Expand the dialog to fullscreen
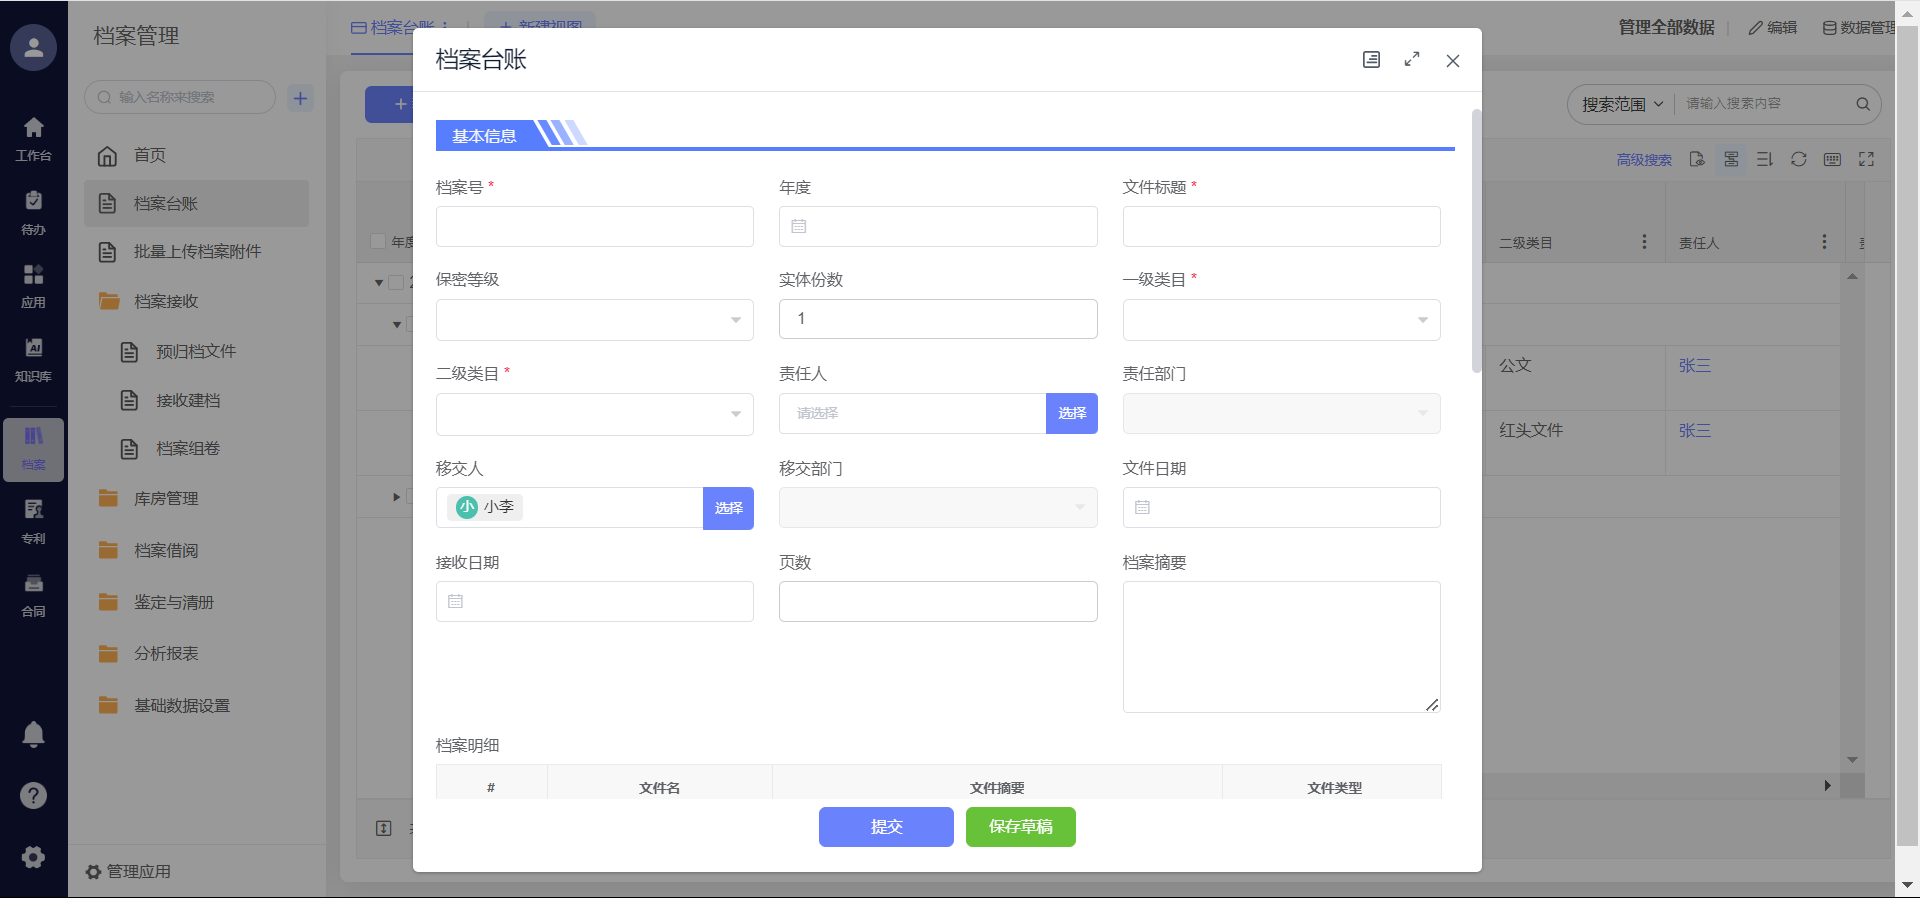1920x898 pixels. pos(1412,60)
